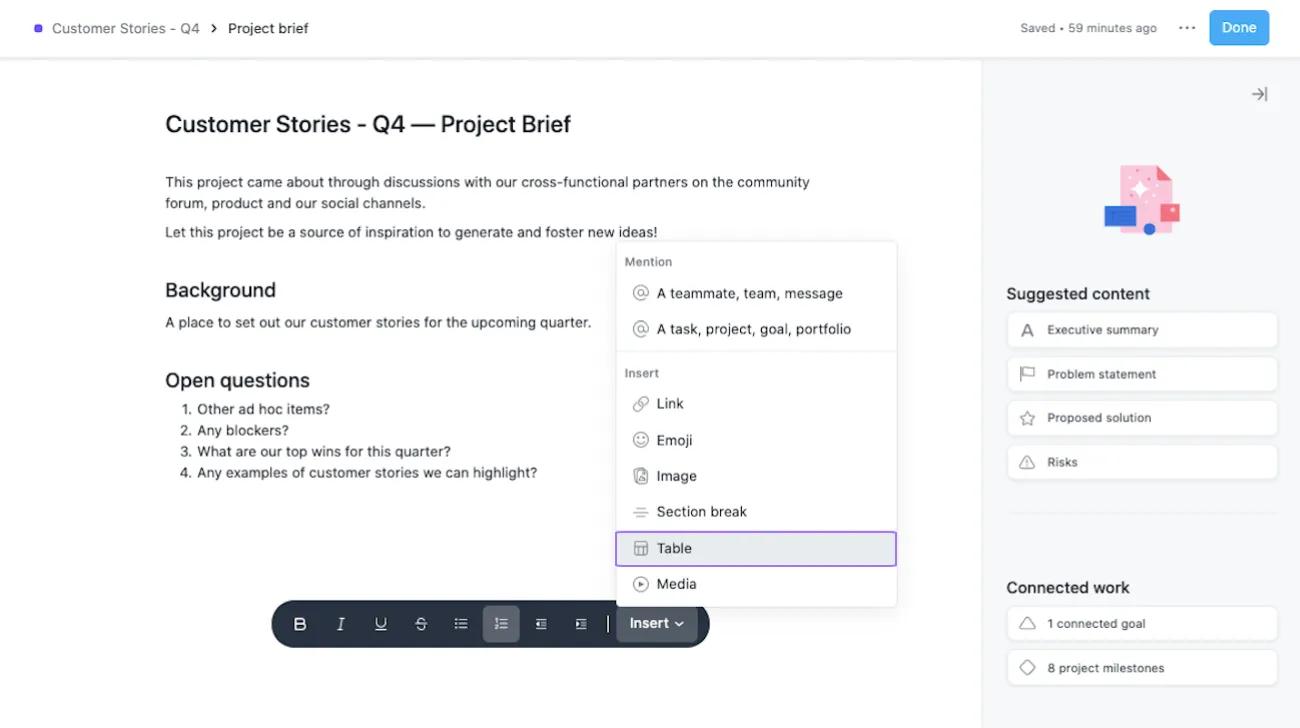Toggle italic formatting
This screenshot has height=728, width=1300.
(340, 623)
